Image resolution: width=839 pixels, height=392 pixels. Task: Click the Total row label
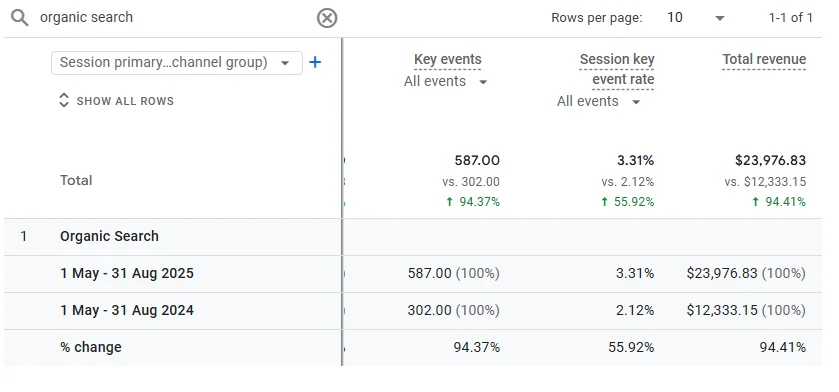76,180
